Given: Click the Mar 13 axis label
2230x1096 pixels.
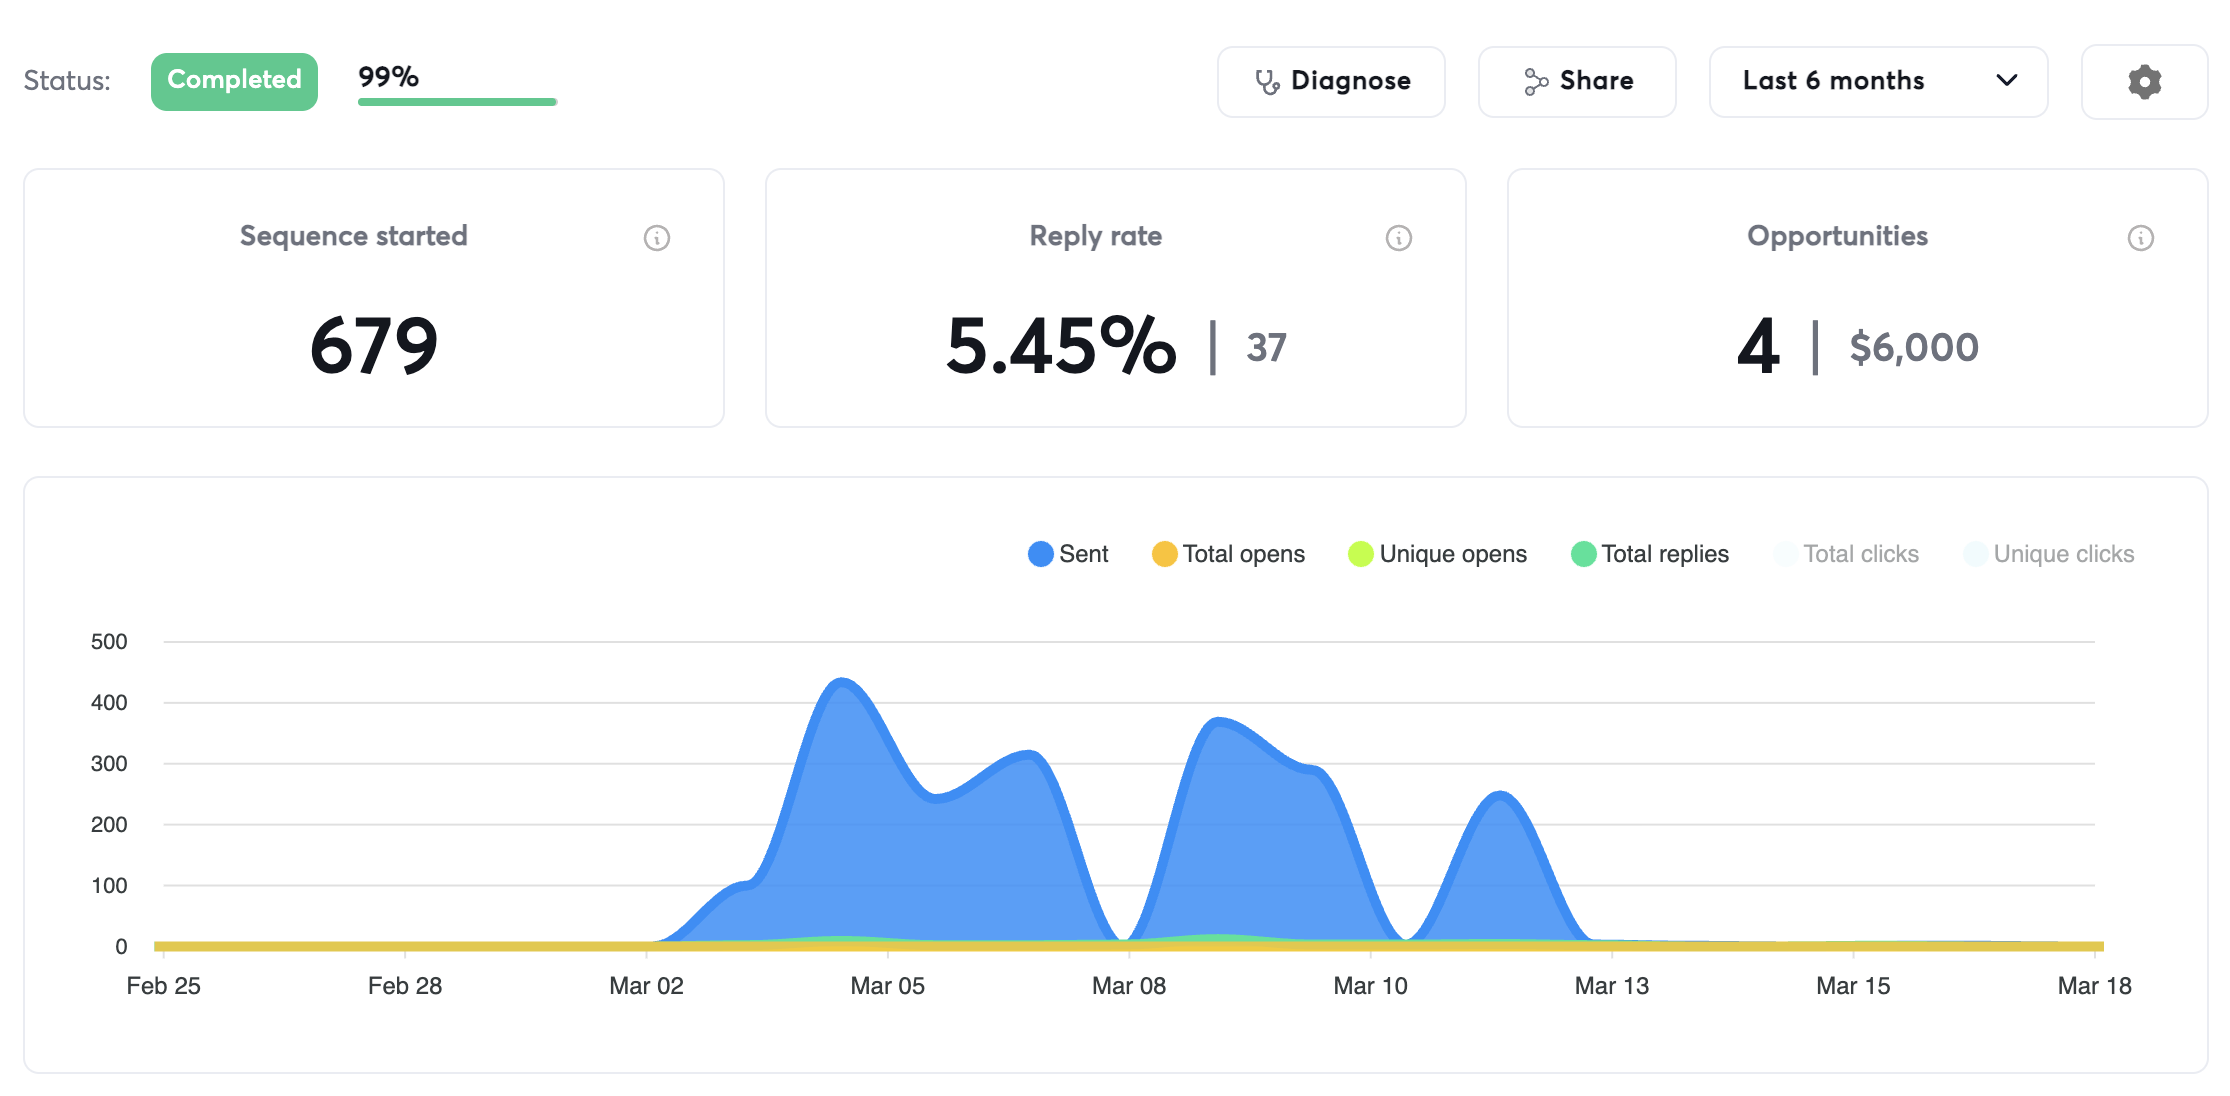Looking at the screenshot, I should pos(1612,986).
